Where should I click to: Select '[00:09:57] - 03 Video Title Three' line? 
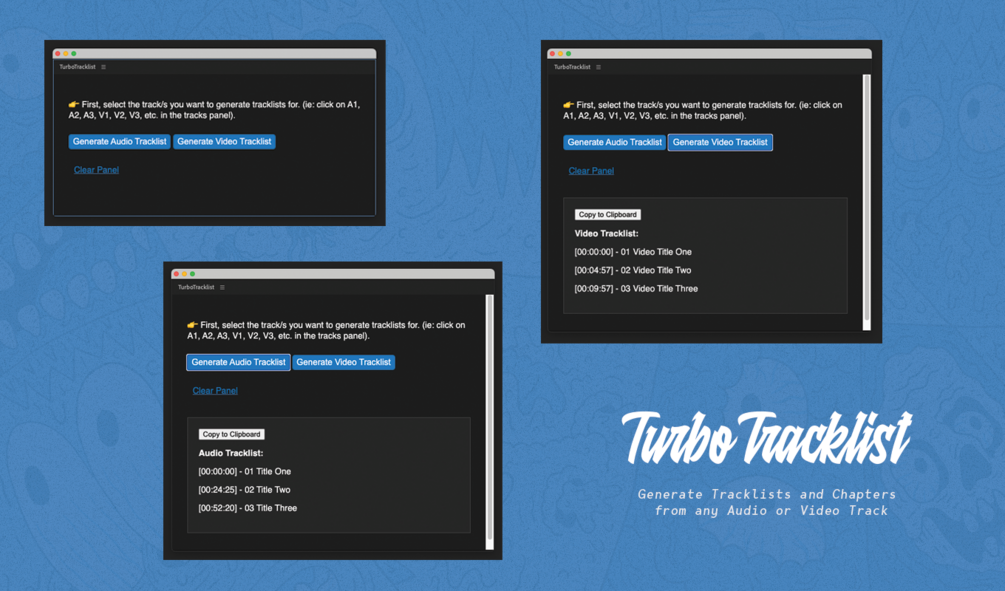[x=636, y=289]
